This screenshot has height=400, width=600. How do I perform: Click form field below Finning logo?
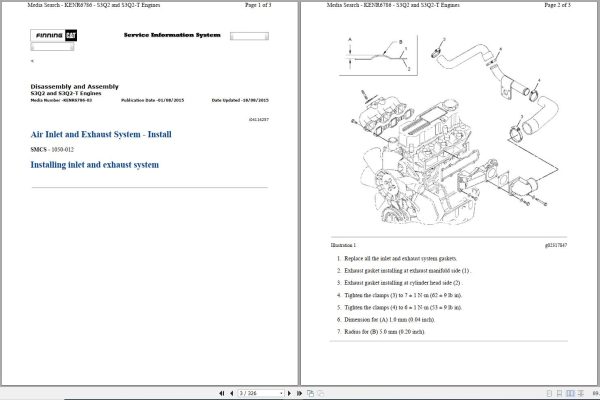tap(52, 47)
